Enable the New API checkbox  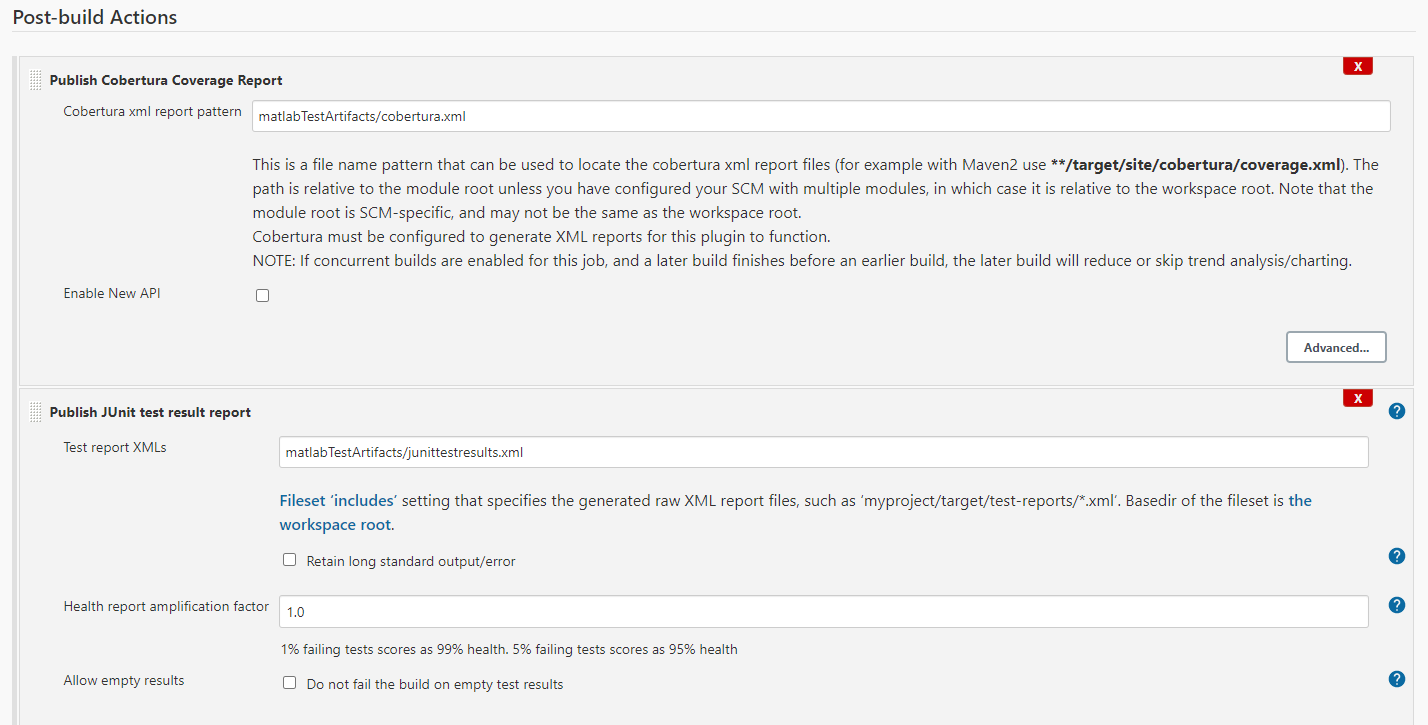[262, 294]
